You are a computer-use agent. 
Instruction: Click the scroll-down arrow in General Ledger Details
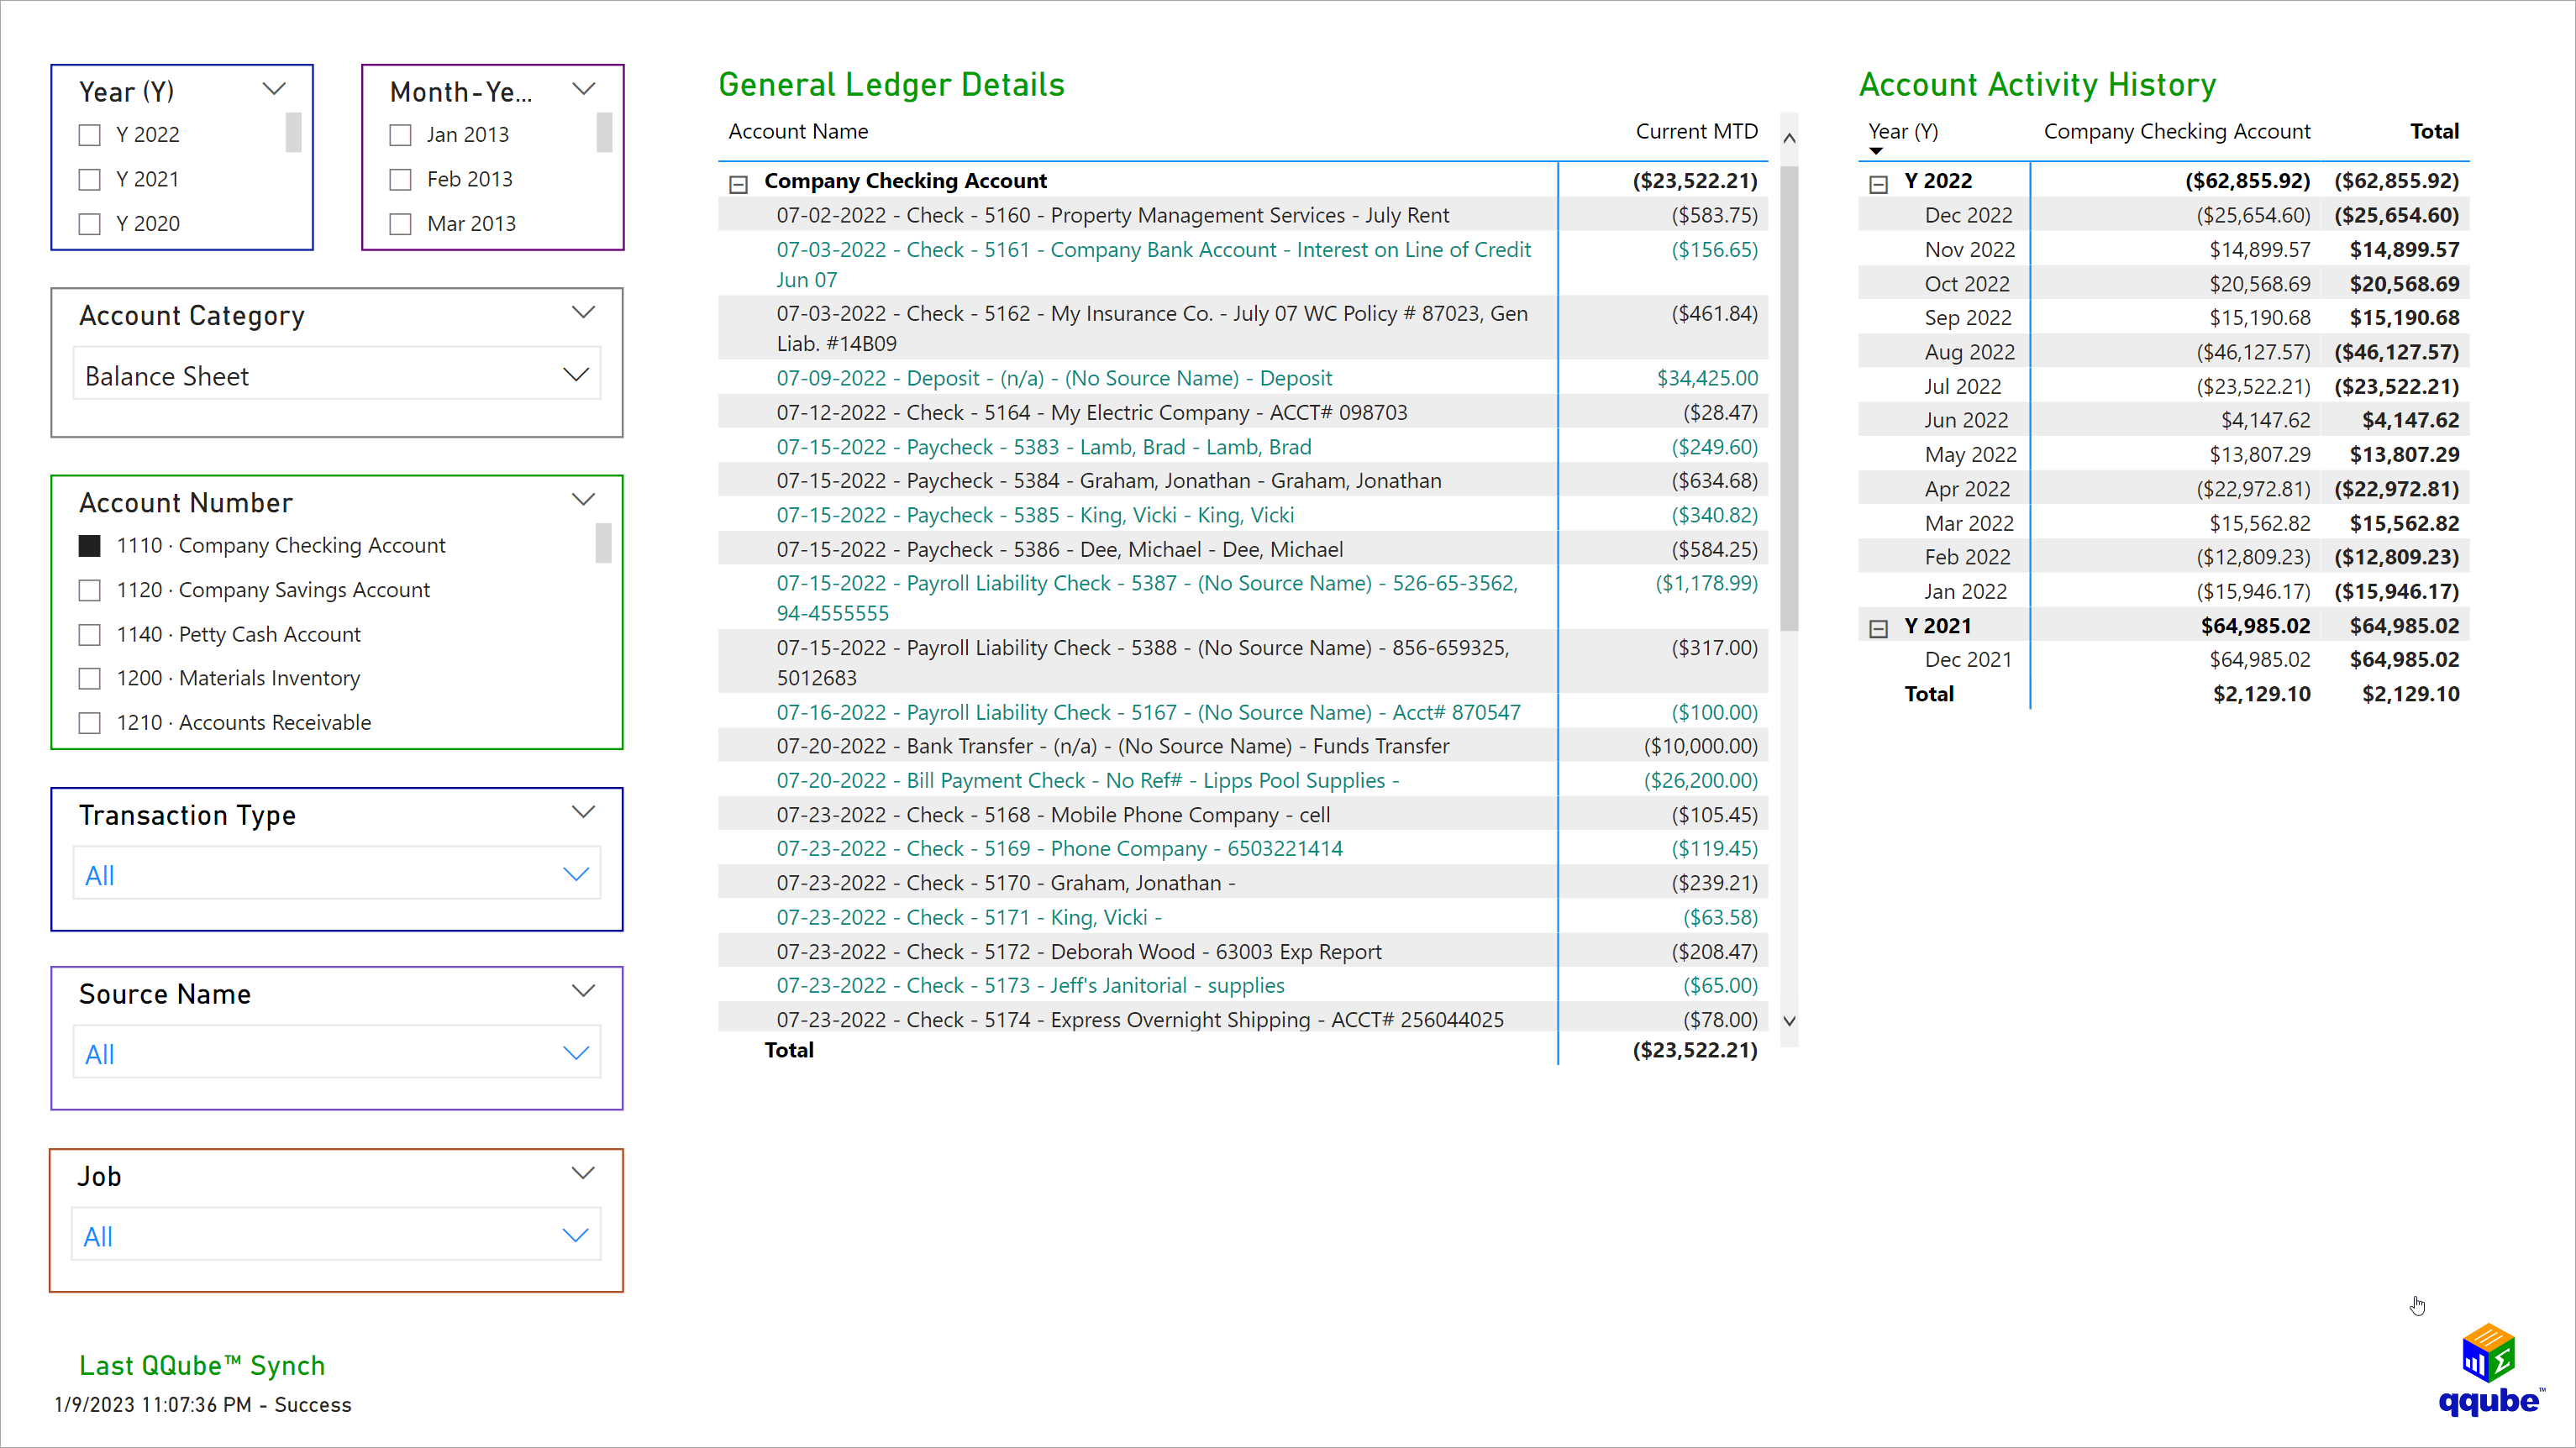click(x=1789, y=1021)
